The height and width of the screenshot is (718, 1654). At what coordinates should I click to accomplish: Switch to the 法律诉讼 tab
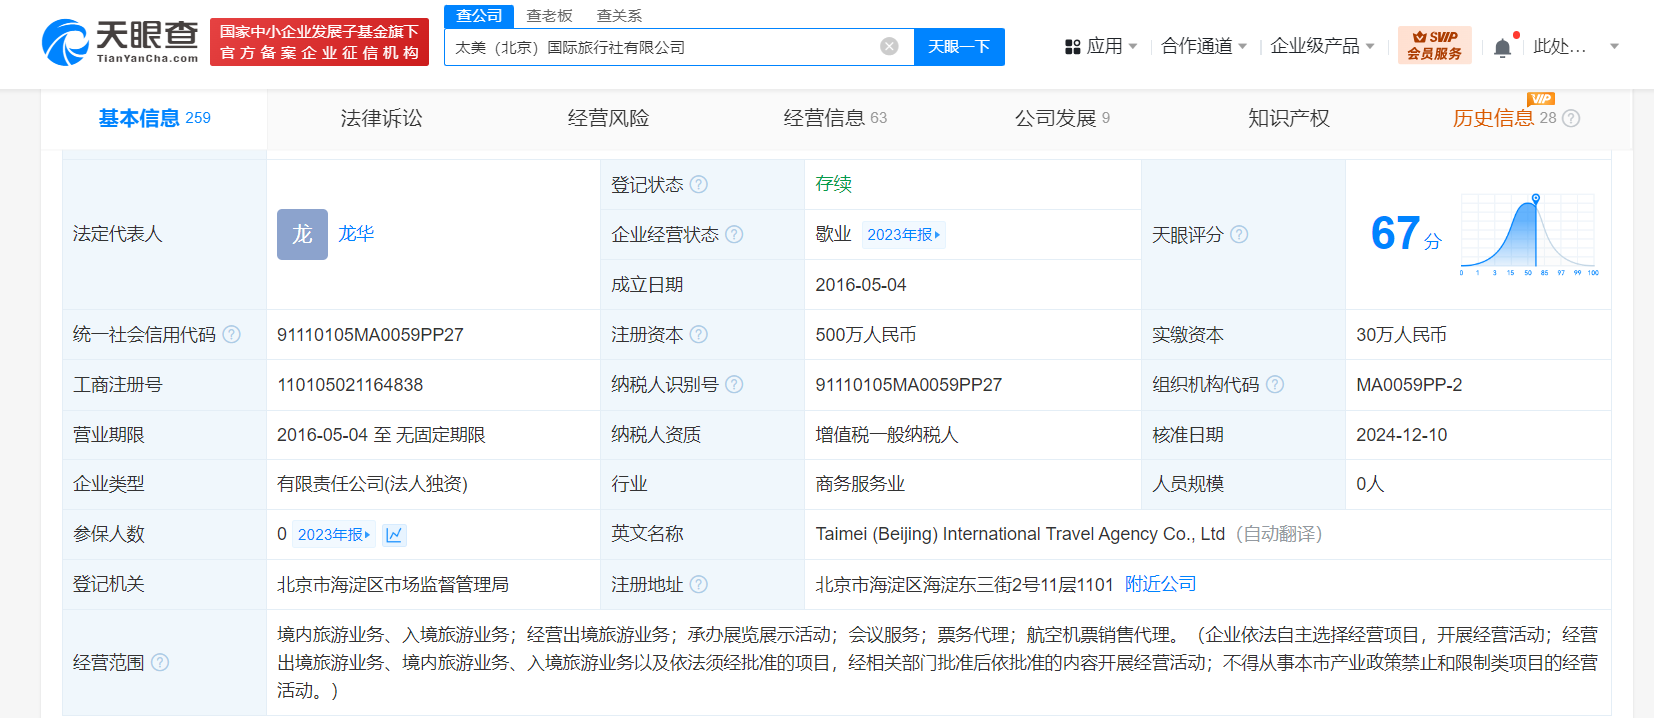pos(381,118)
